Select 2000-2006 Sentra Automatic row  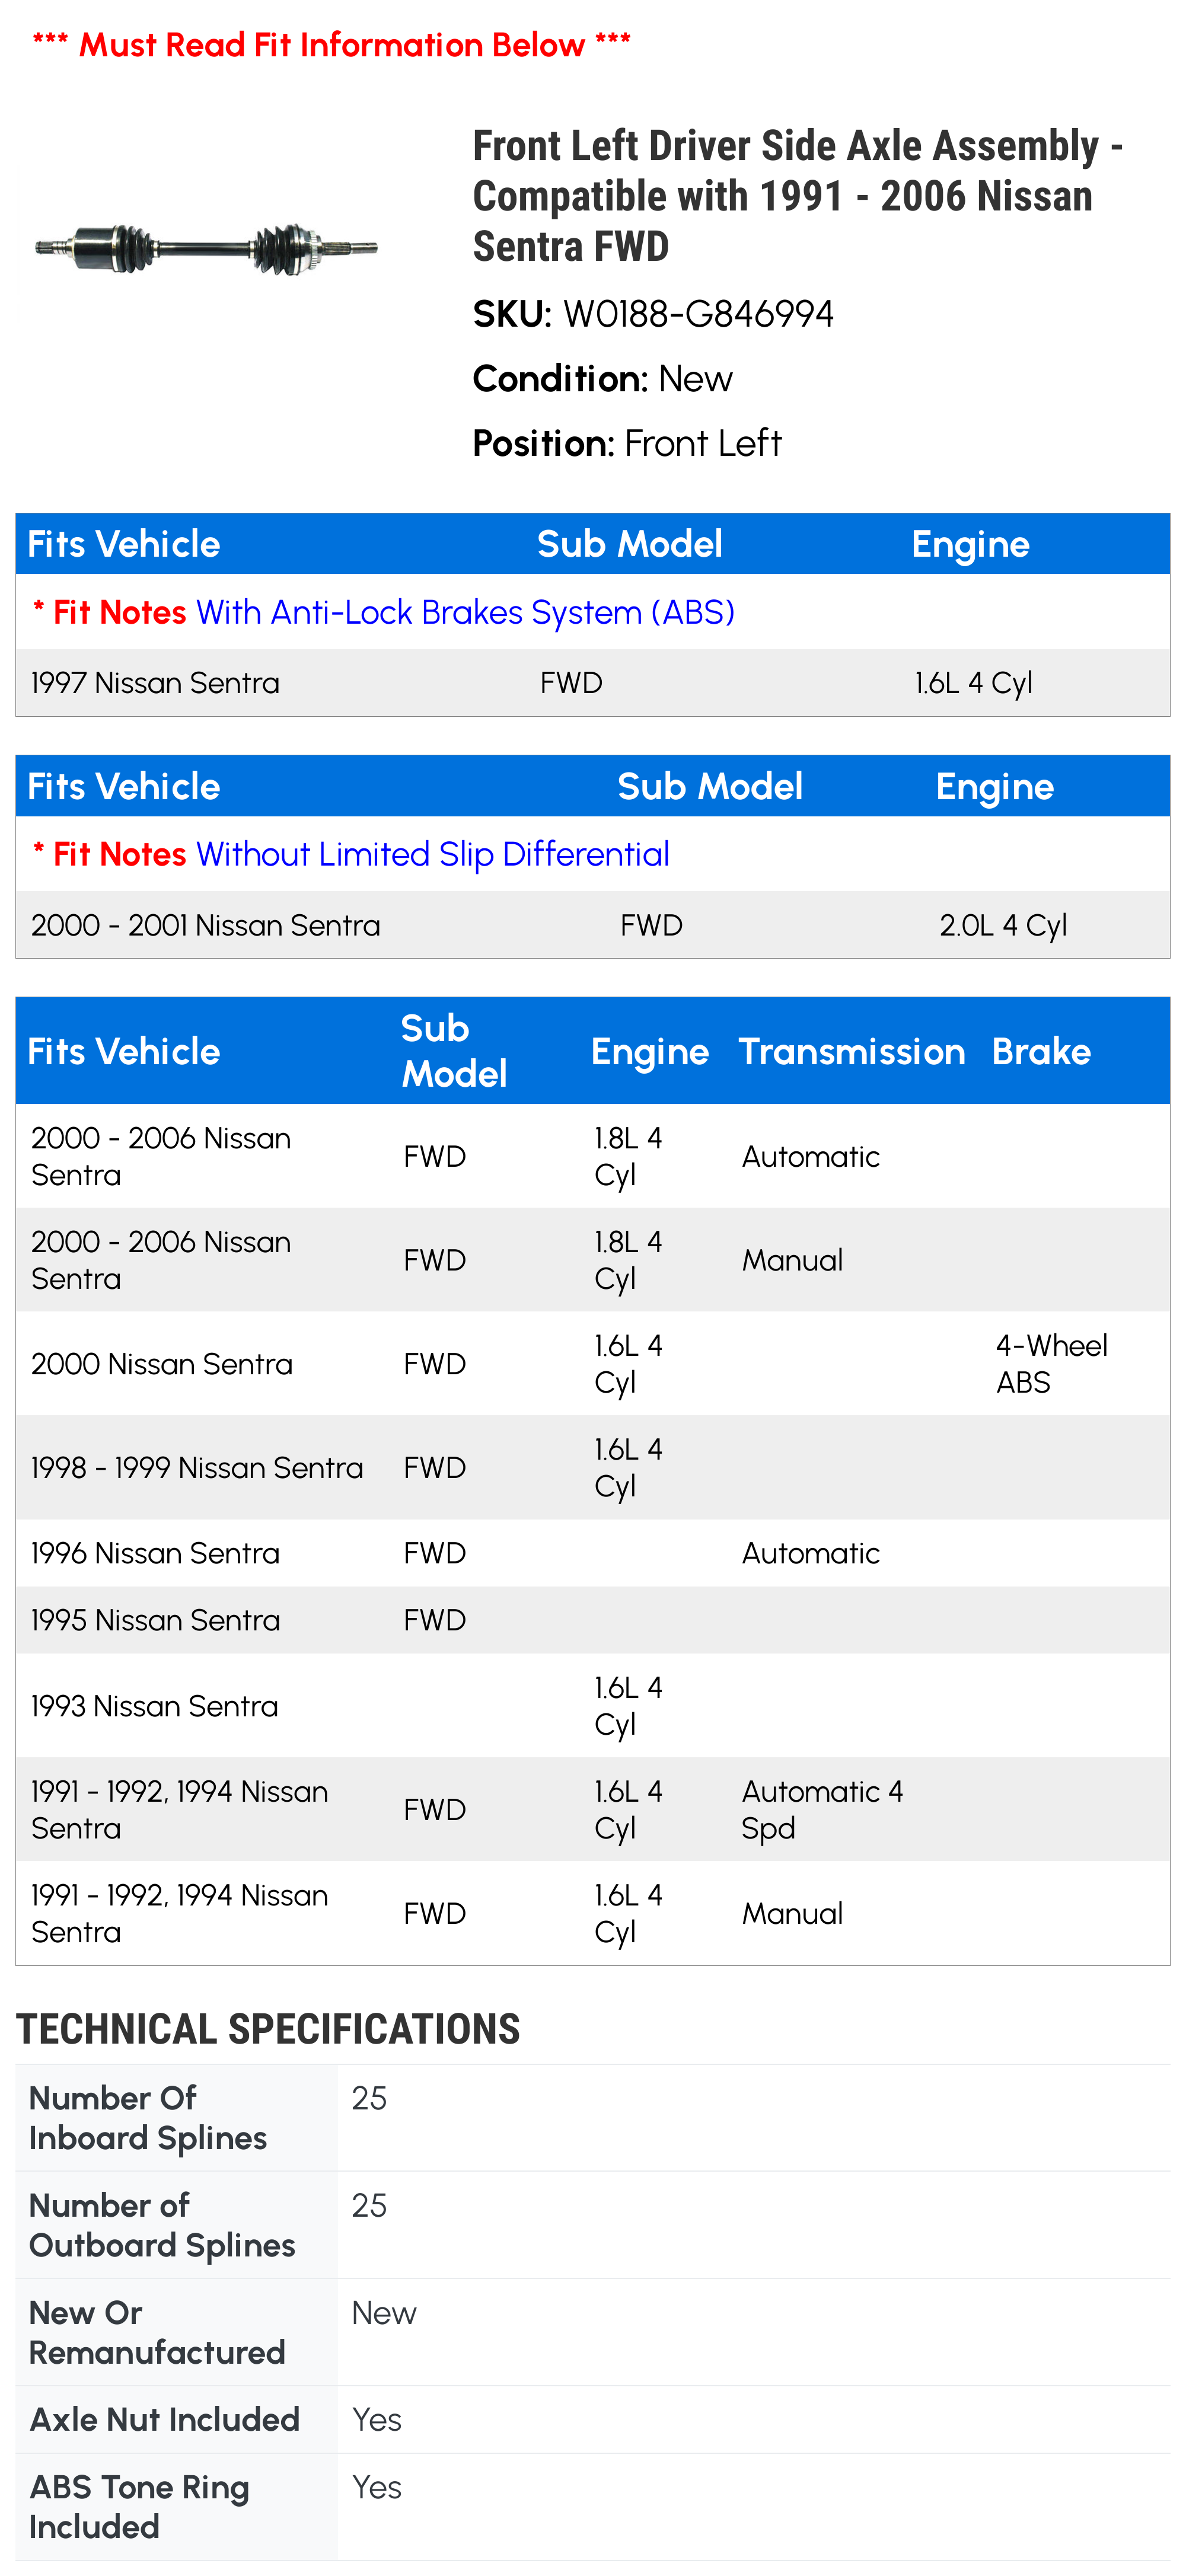(593, 1156)
